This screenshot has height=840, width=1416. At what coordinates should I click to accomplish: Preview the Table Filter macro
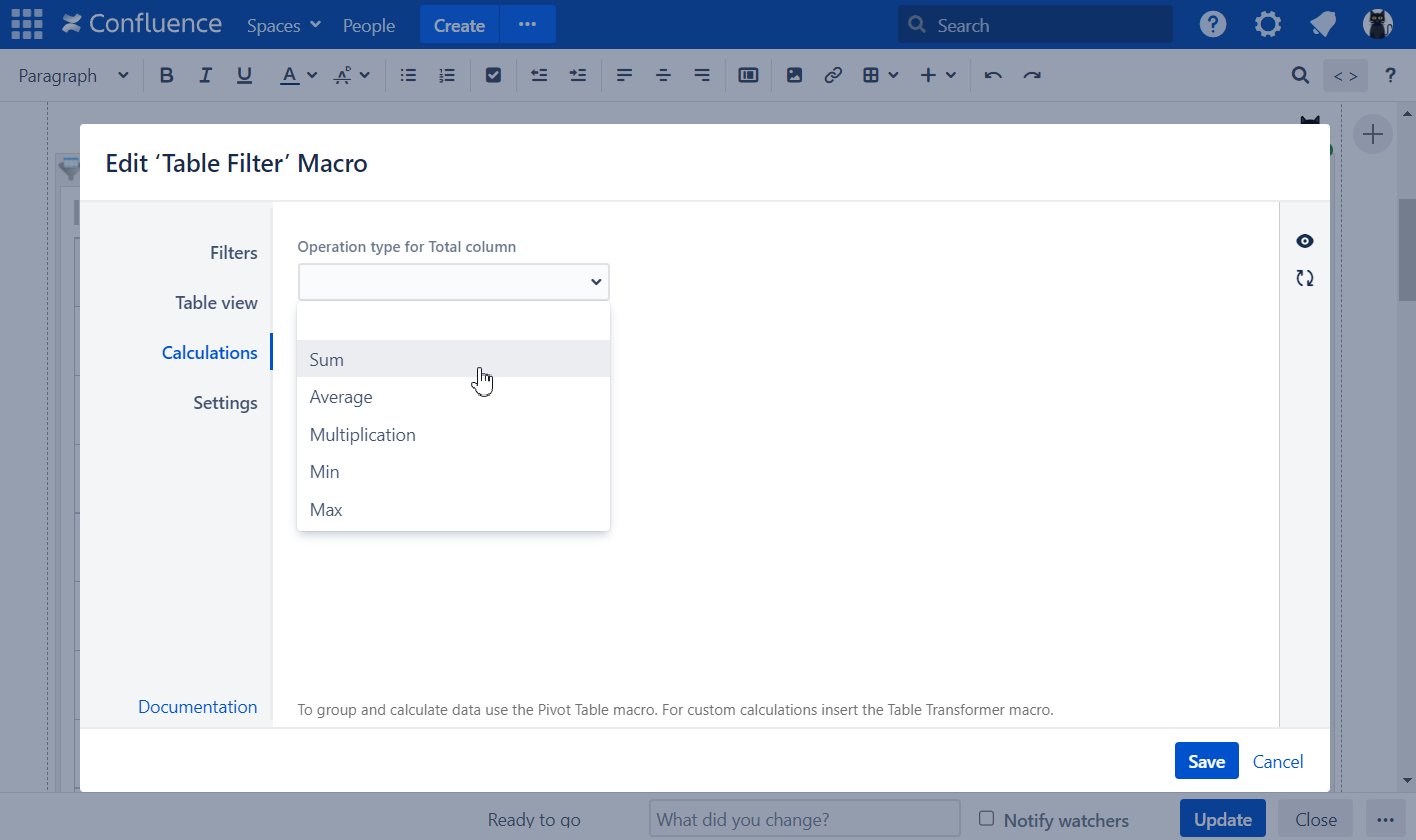pos(1304,241)
